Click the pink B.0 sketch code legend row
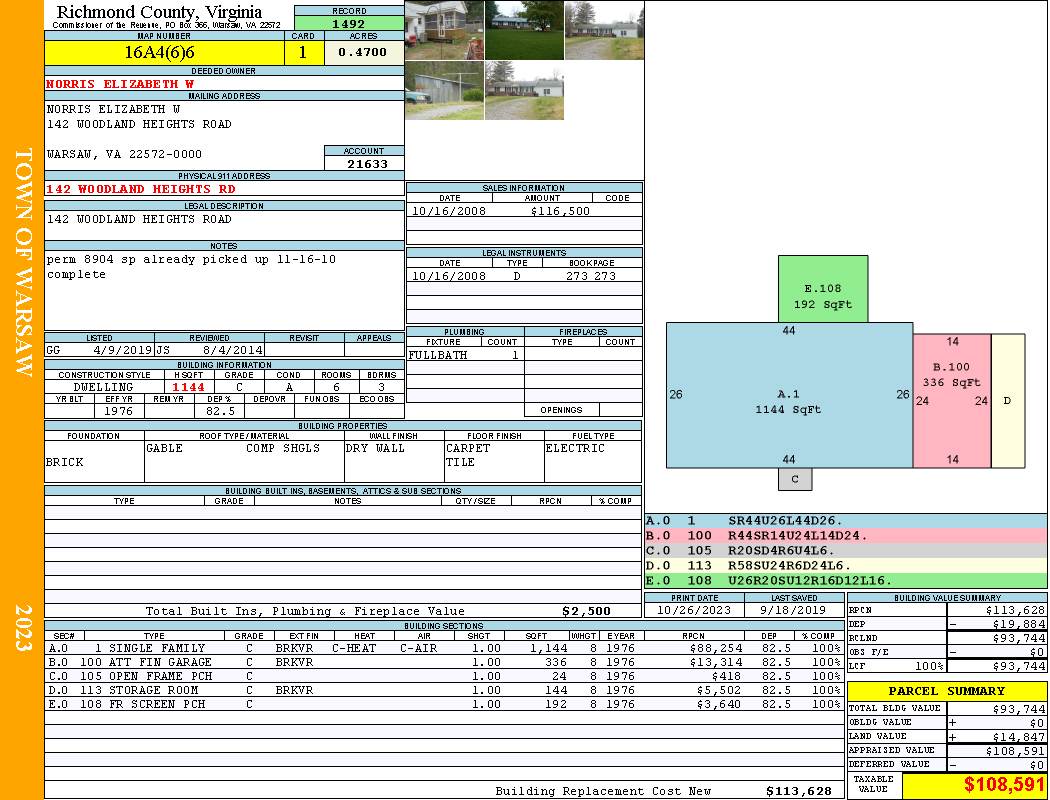Image resolution: width=1050 pixels, height=800 pixels. click(845, 536)
